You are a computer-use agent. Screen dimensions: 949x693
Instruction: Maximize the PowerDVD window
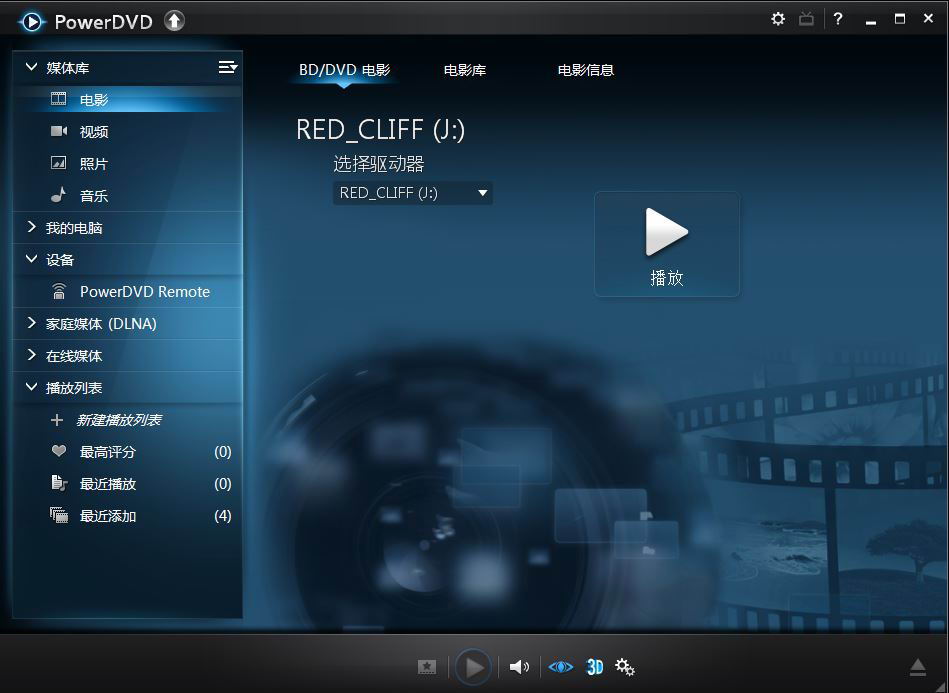[900, 19]
